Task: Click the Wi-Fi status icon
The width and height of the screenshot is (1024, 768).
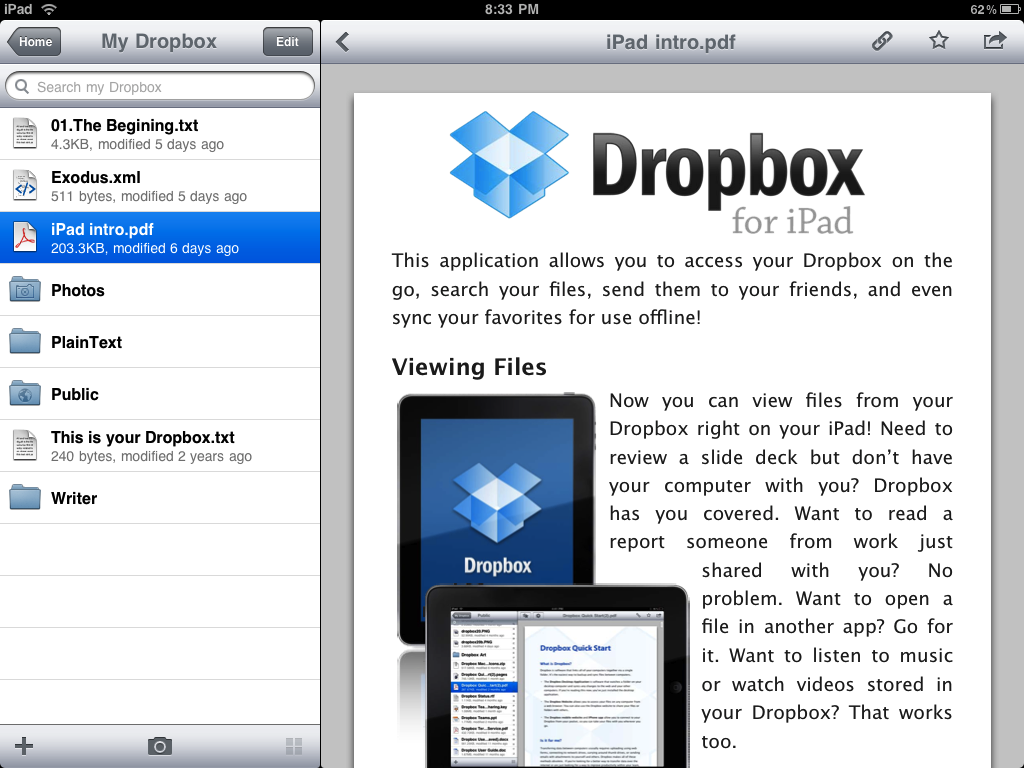Action: tap(49, 9)
